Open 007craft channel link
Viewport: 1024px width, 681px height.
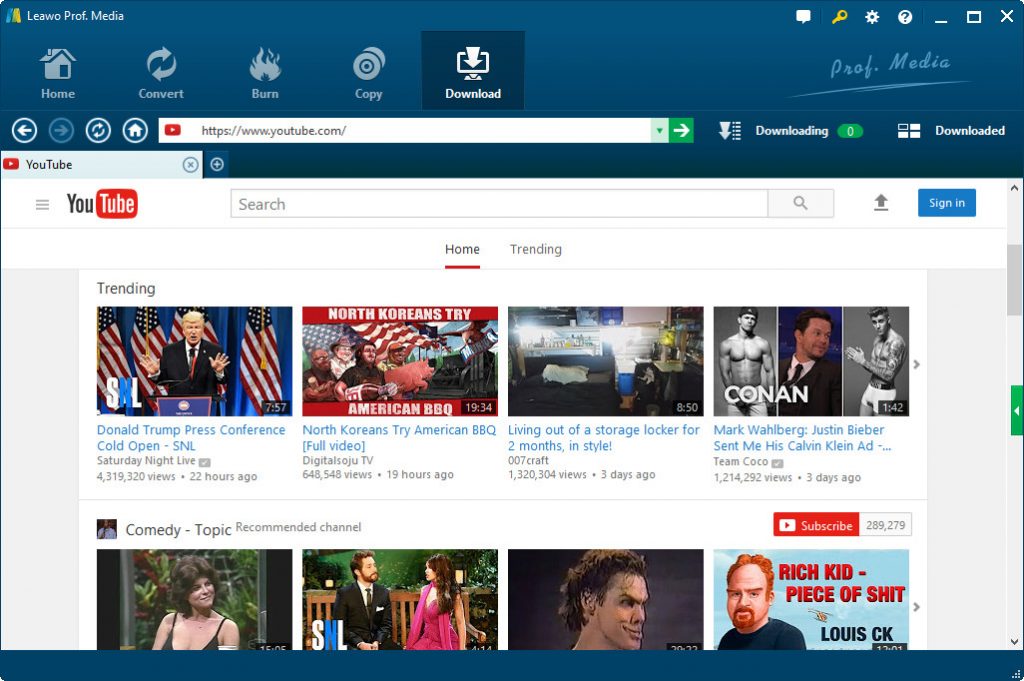tap(528, 460)
